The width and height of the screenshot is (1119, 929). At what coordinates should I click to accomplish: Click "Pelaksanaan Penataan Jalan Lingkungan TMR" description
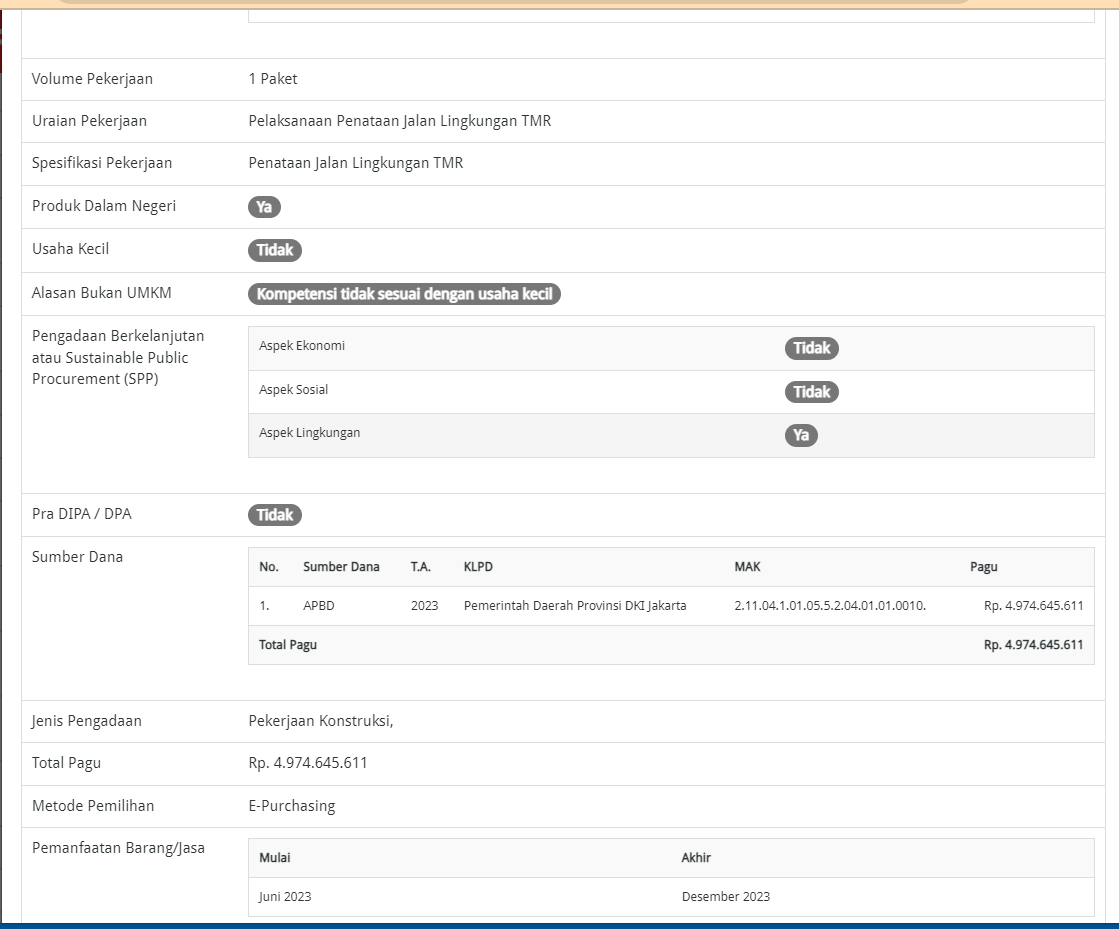tap(400, 121)
